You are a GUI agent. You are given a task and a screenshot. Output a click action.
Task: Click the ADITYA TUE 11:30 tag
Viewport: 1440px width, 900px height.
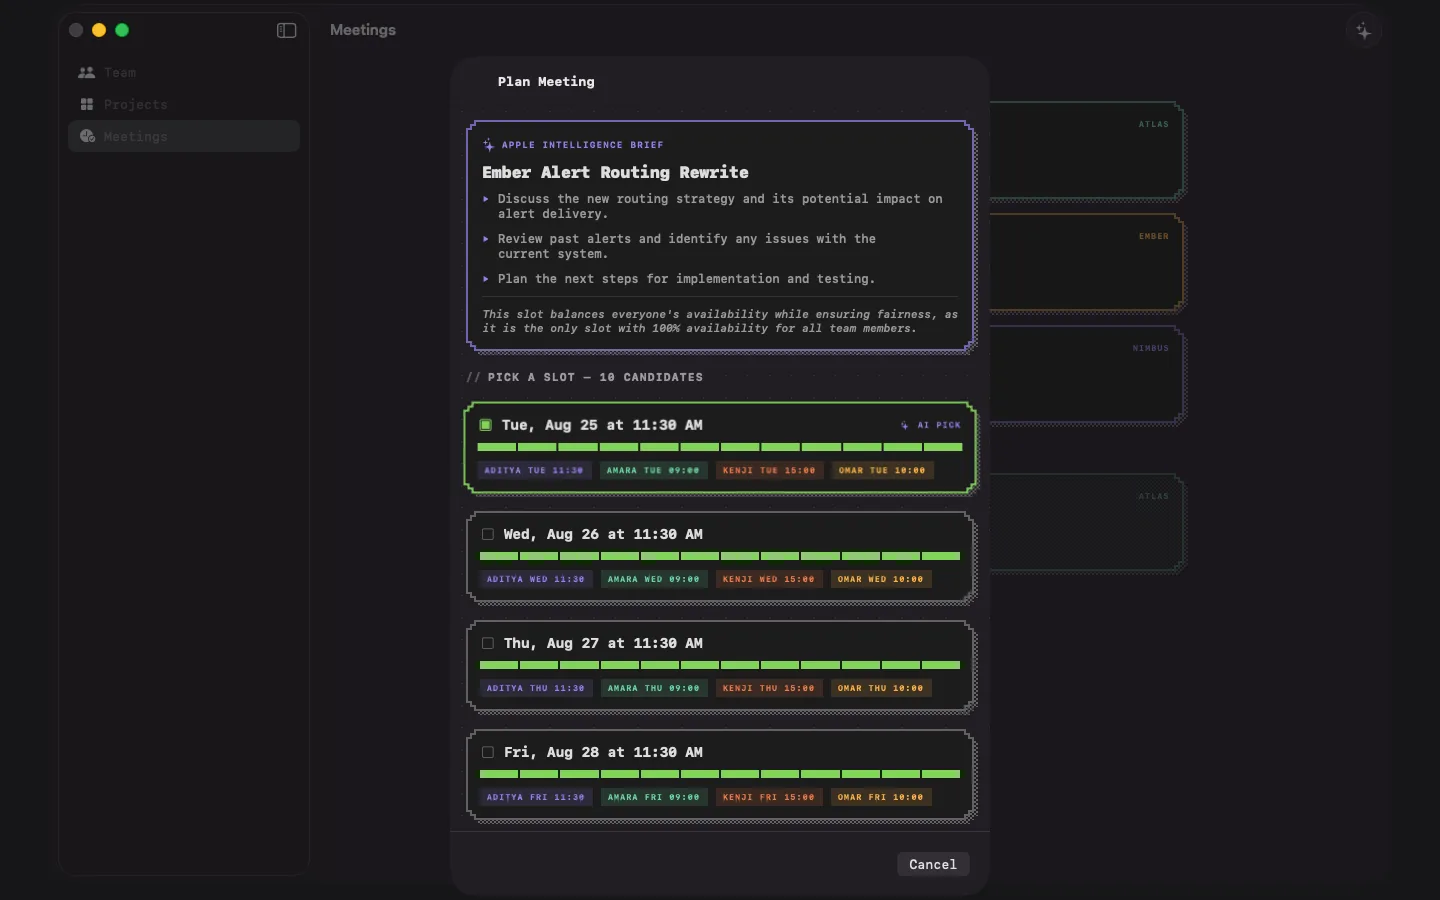pyautogui.click(x=534, y=470)
